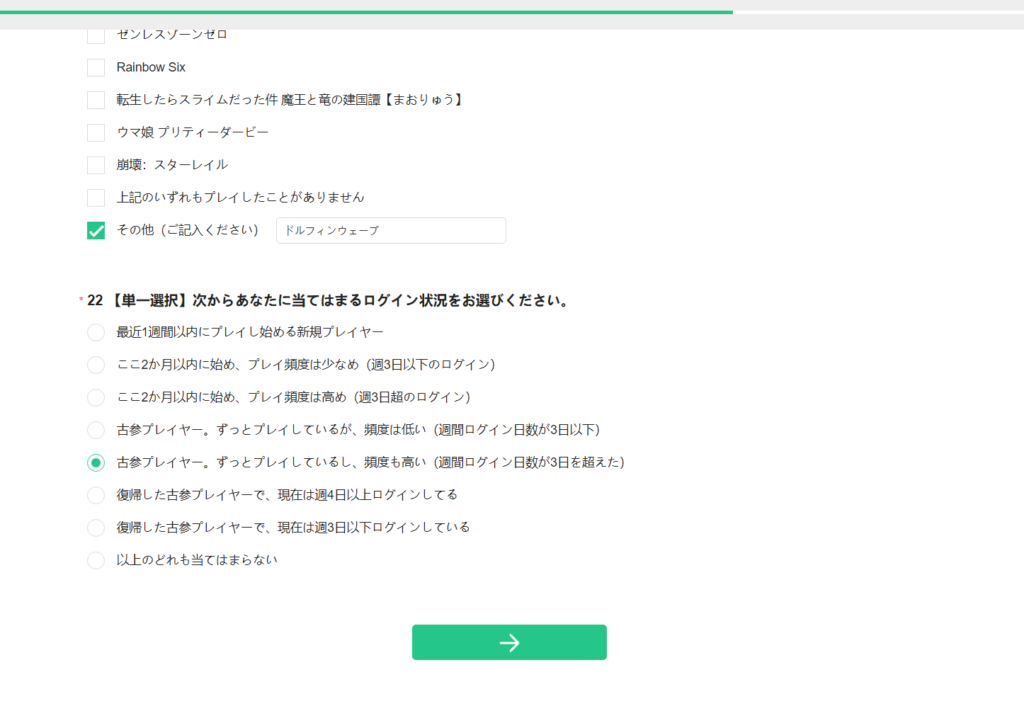Choose ここ2か月以内 プレイ頻度は少なめ option
The width and height of the screenshot is (1024, 711).
[96, 365]
